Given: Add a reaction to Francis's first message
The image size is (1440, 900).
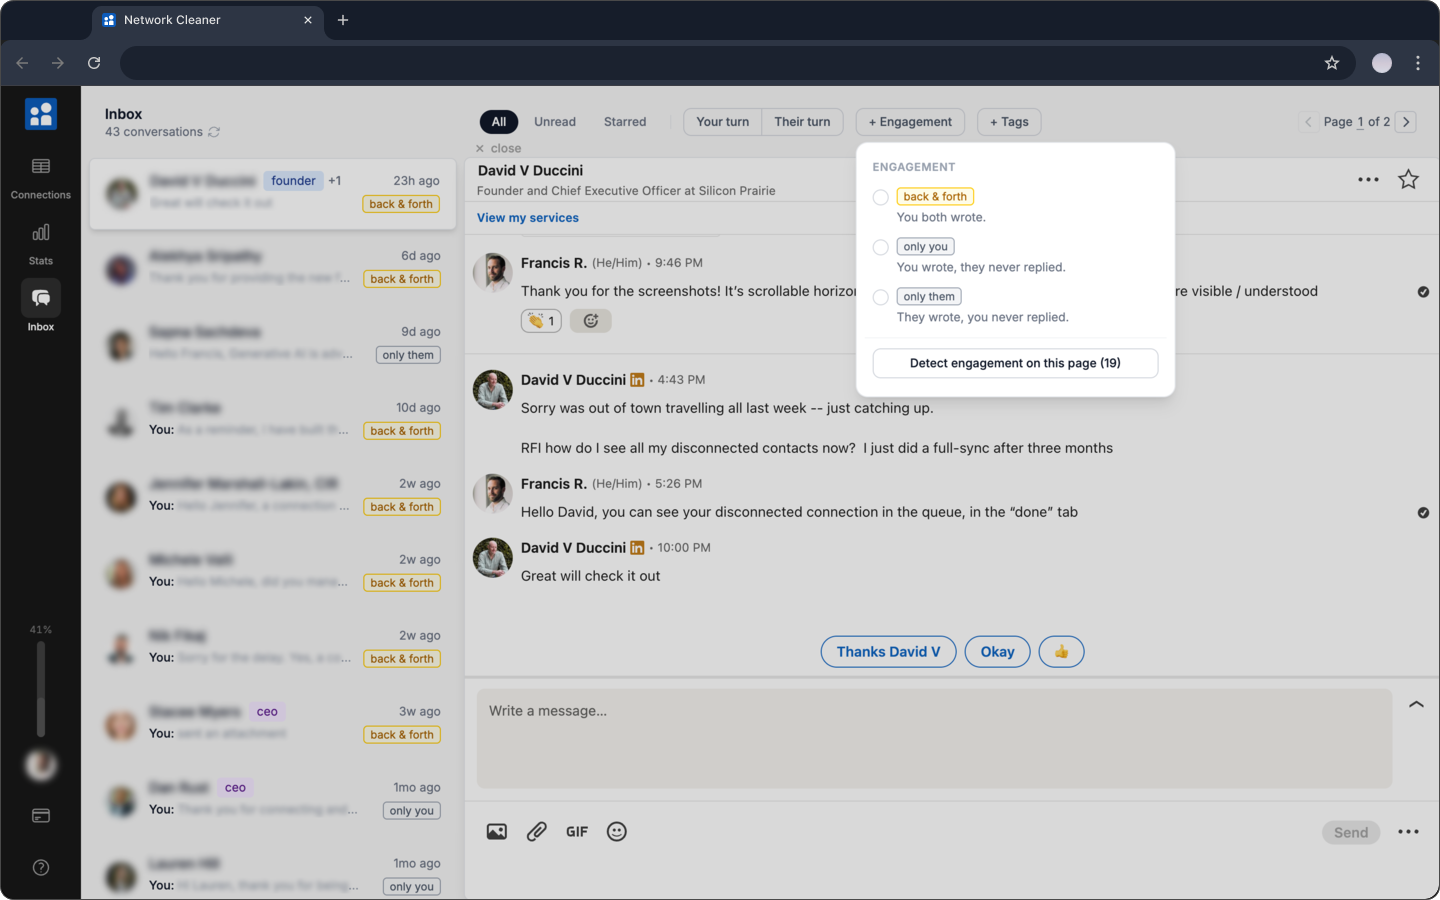Looking at the screenshot, I should click(x=591, y=321).
